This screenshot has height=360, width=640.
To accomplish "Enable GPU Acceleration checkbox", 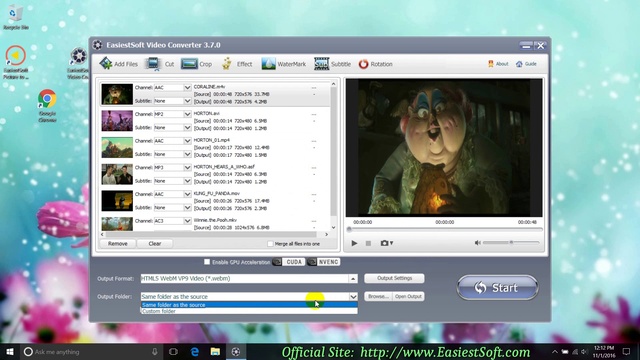I will (x=207, y=262).
